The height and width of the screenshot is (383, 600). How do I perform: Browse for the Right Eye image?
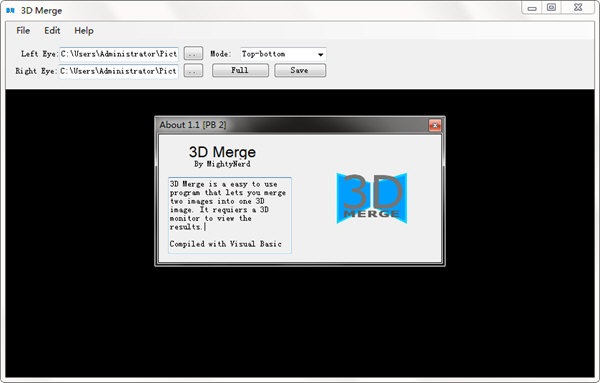(x=193, y=71)
